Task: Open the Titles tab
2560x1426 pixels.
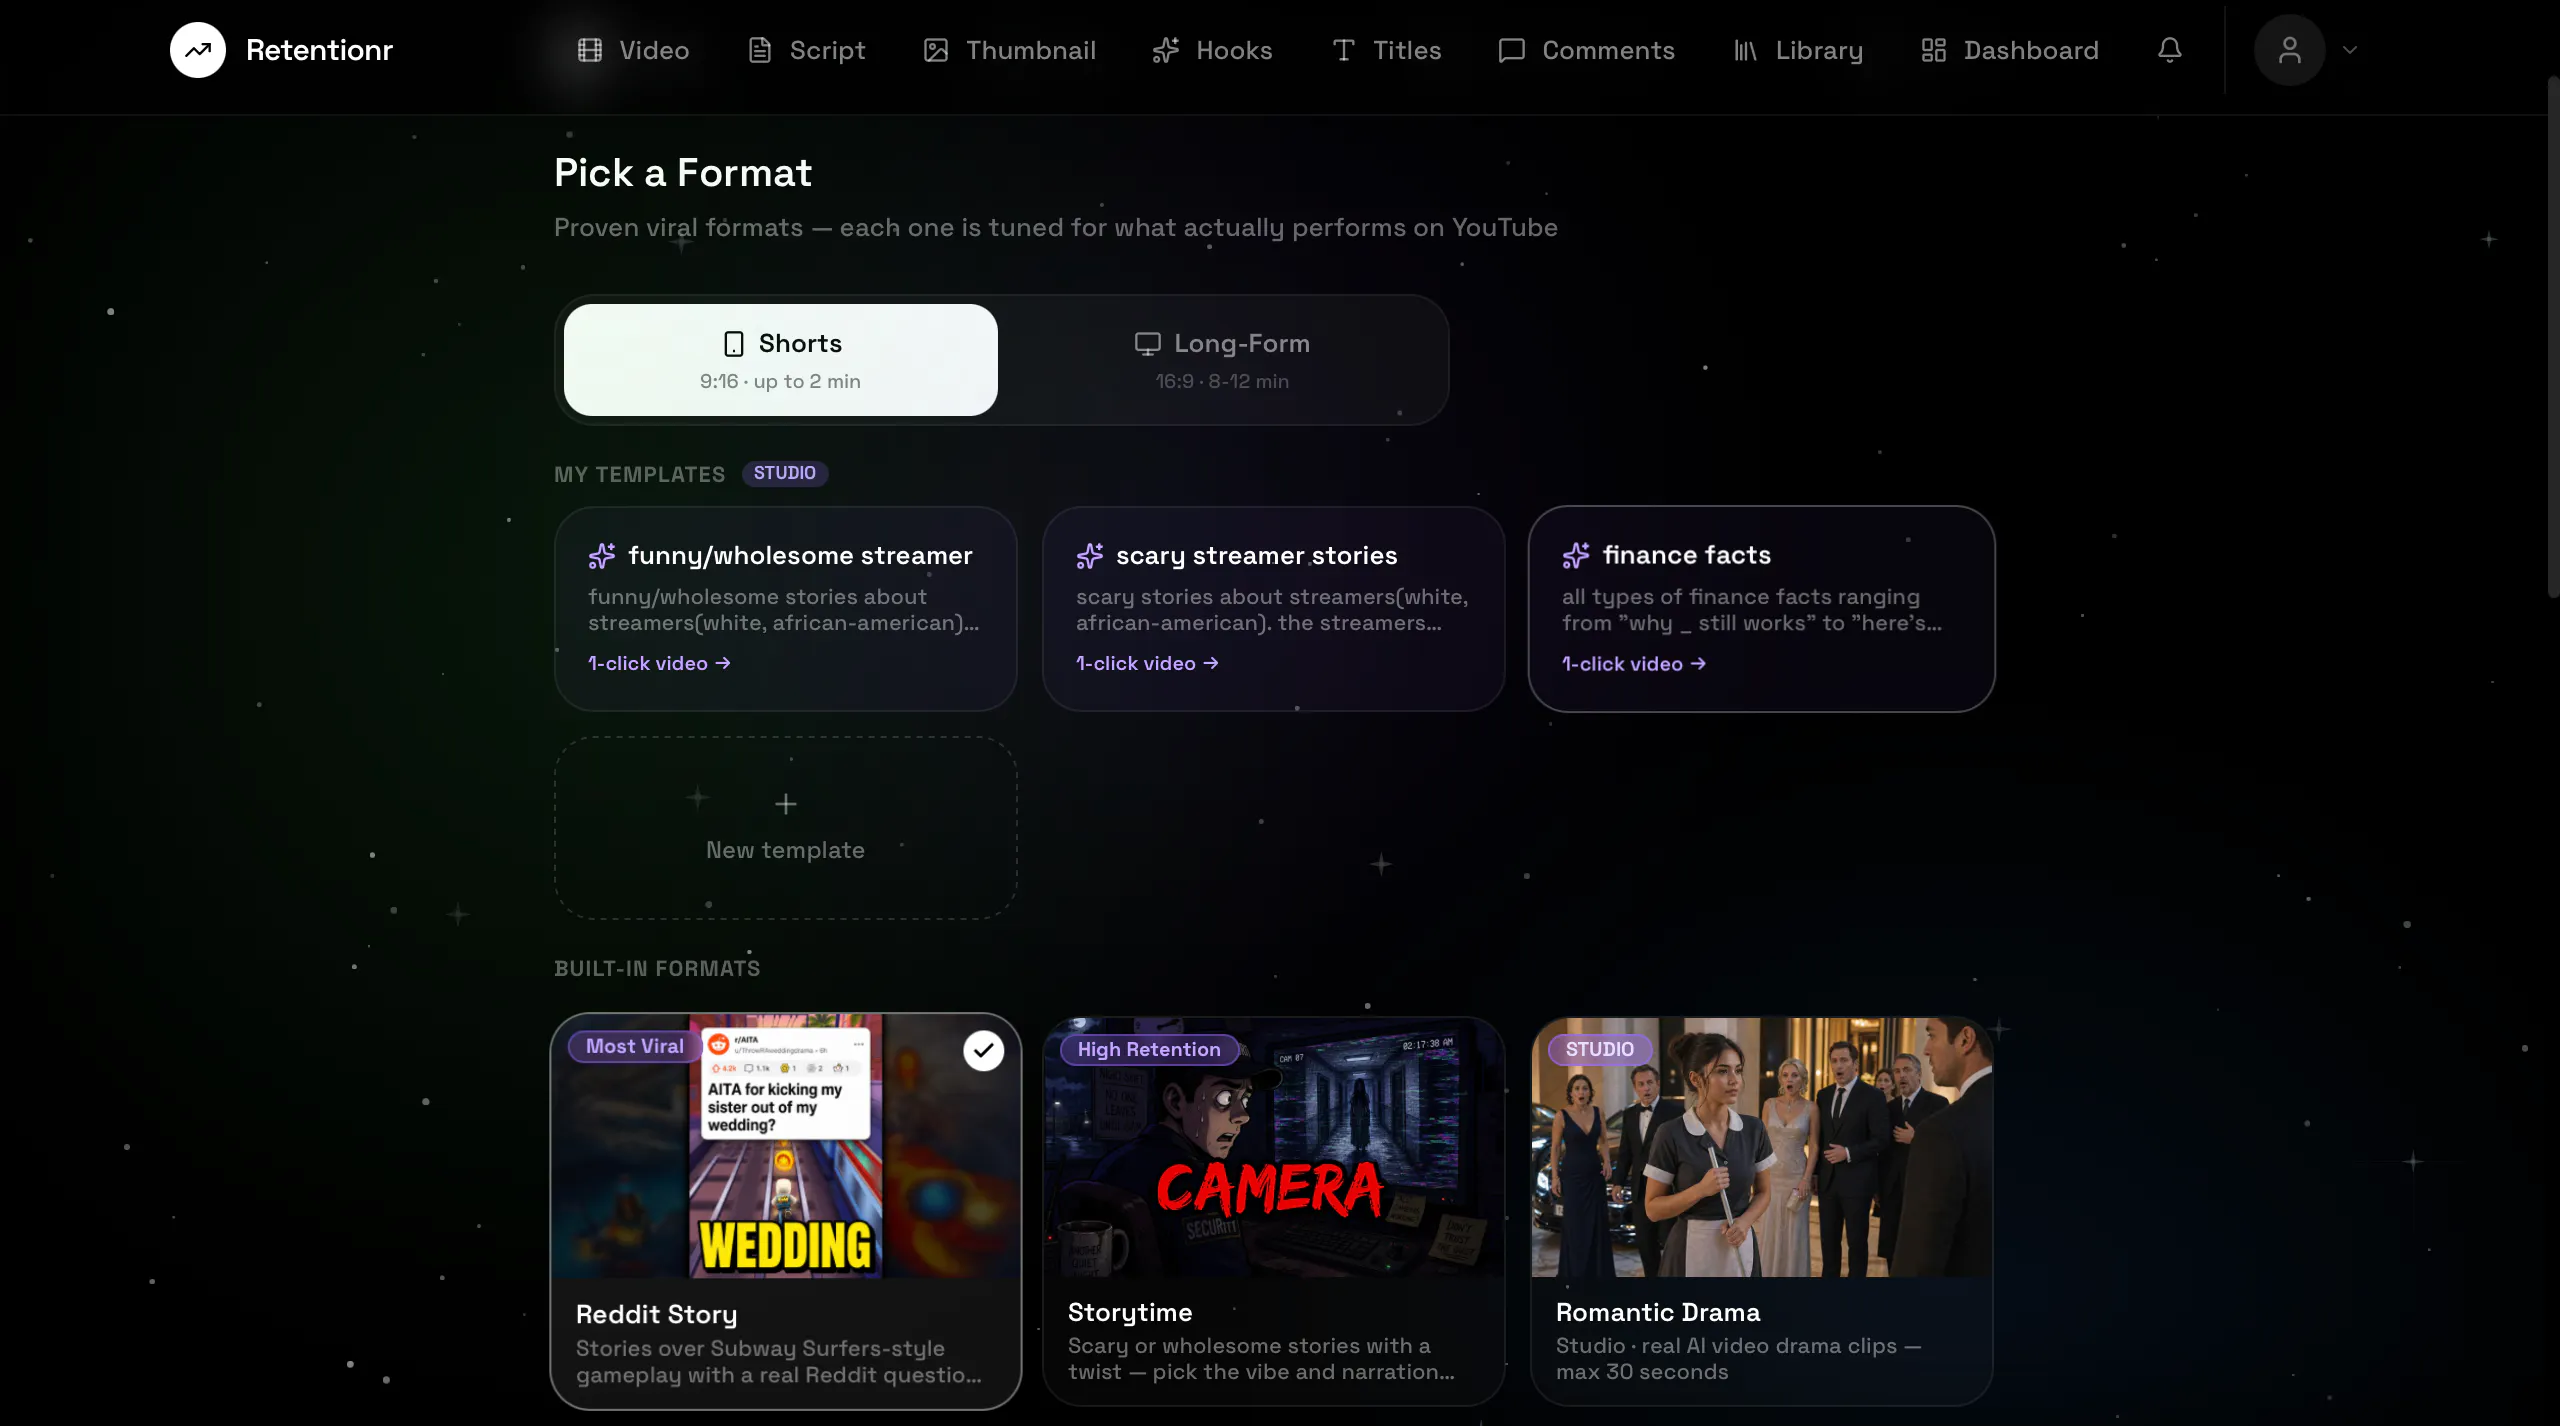Action: (1387, 50)
